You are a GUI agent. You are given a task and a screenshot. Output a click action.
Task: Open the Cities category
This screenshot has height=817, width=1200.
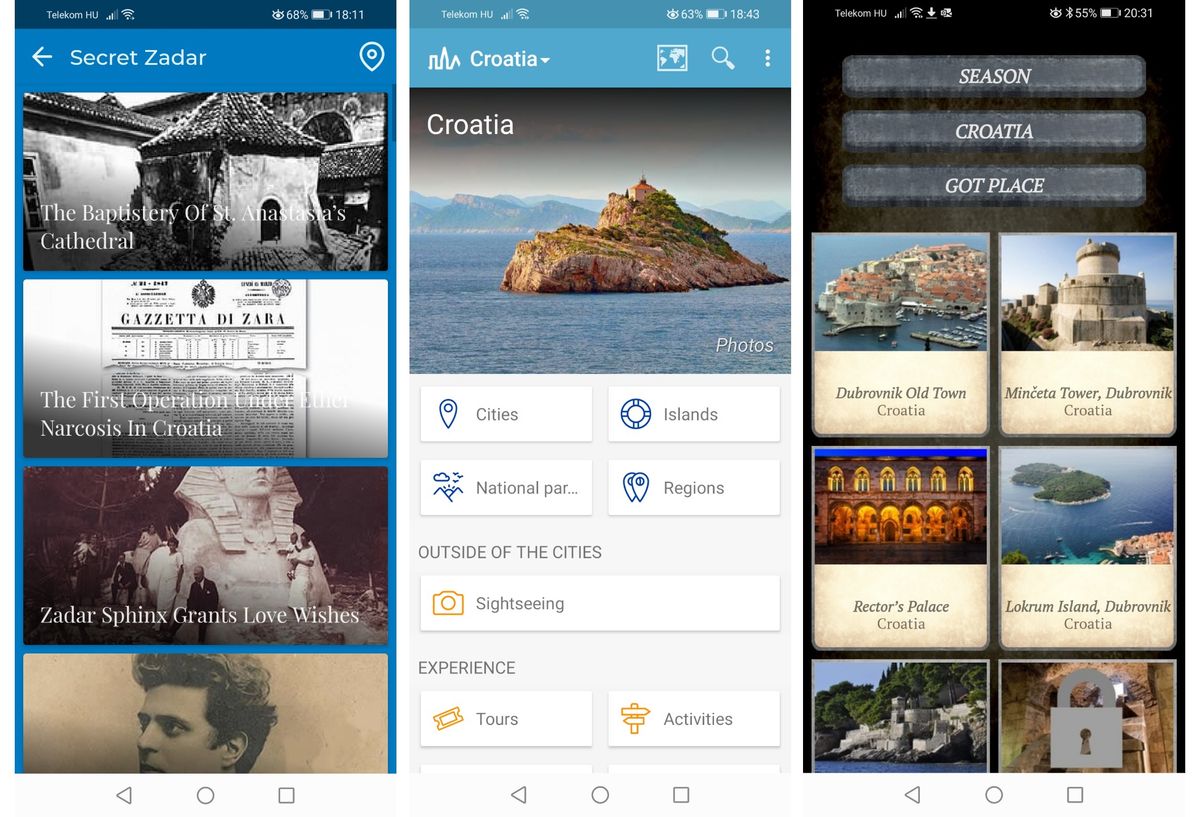[x=506, y=414]
